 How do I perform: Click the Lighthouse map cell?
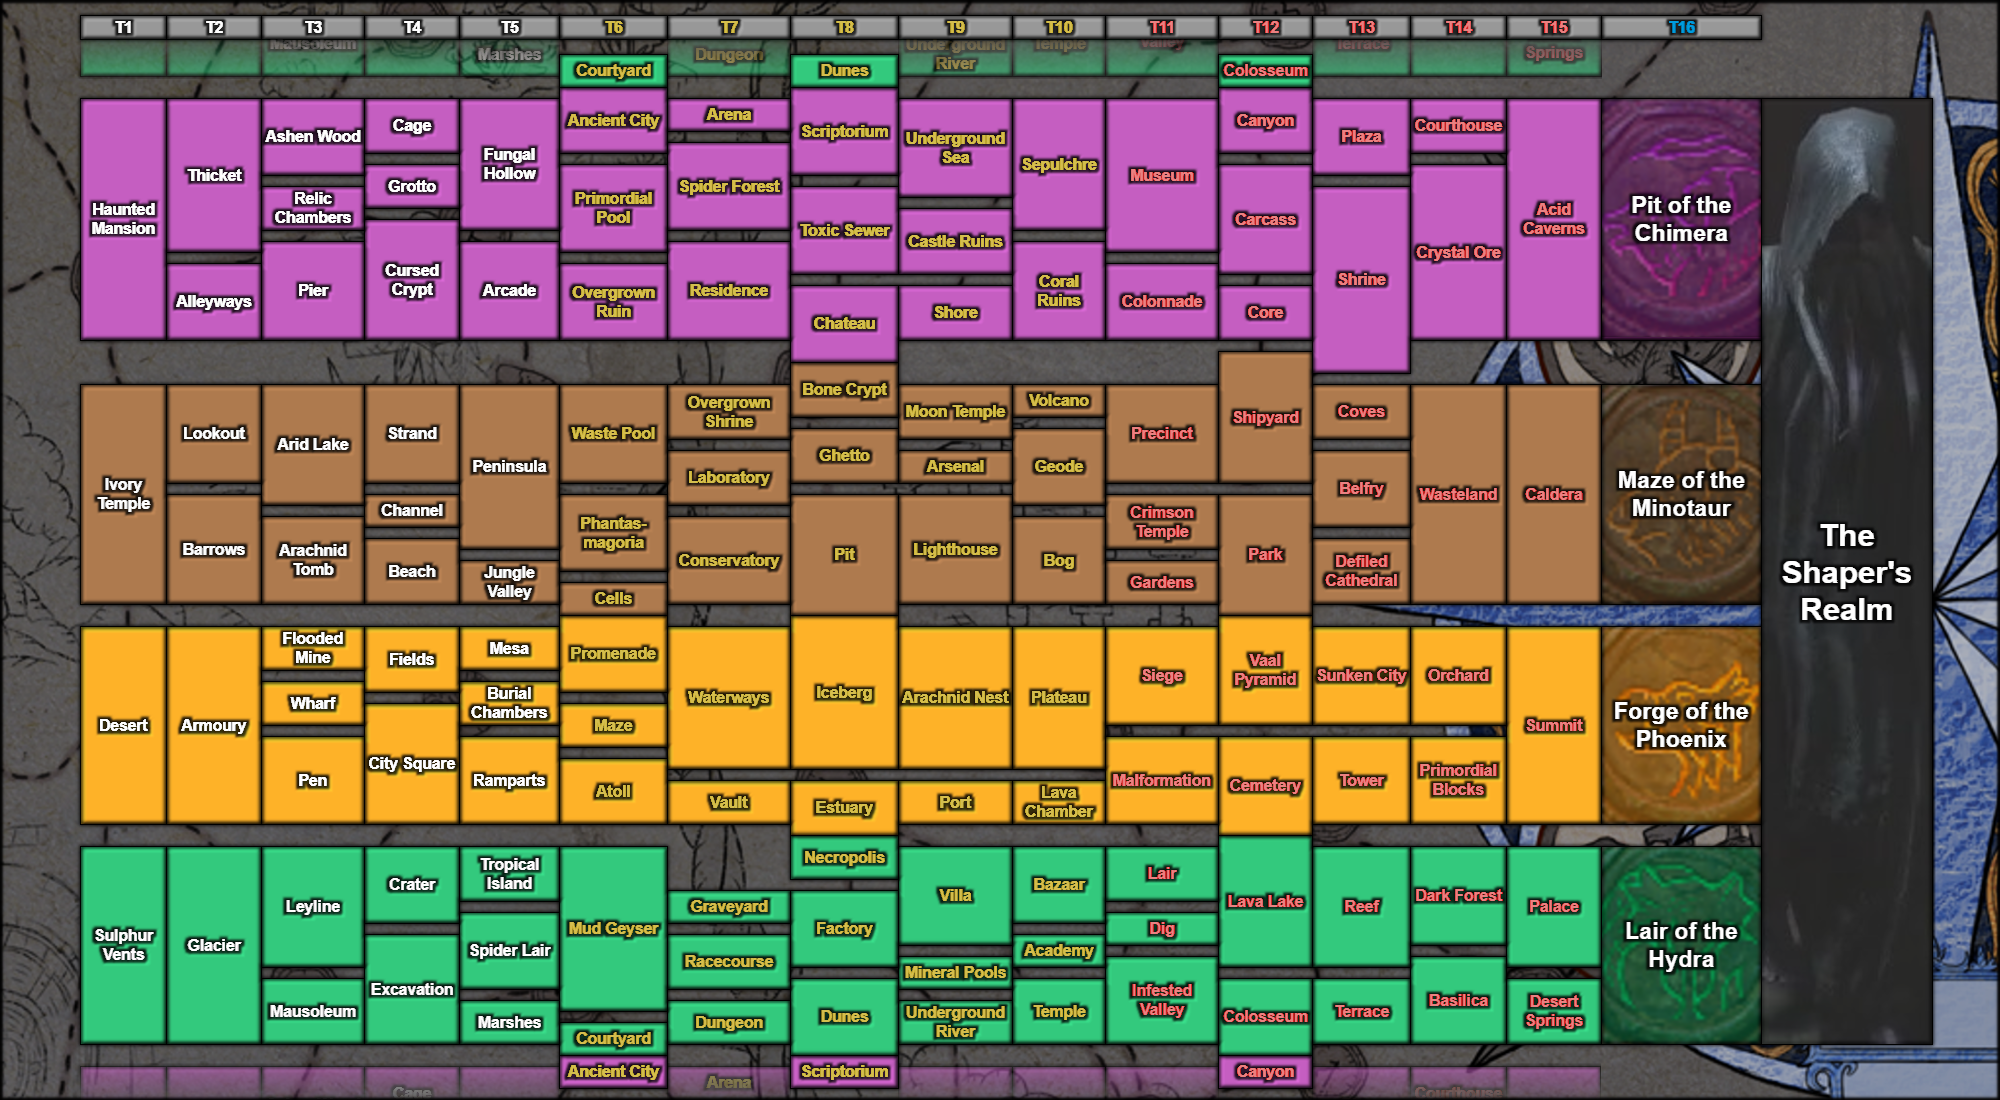point(955,549)
